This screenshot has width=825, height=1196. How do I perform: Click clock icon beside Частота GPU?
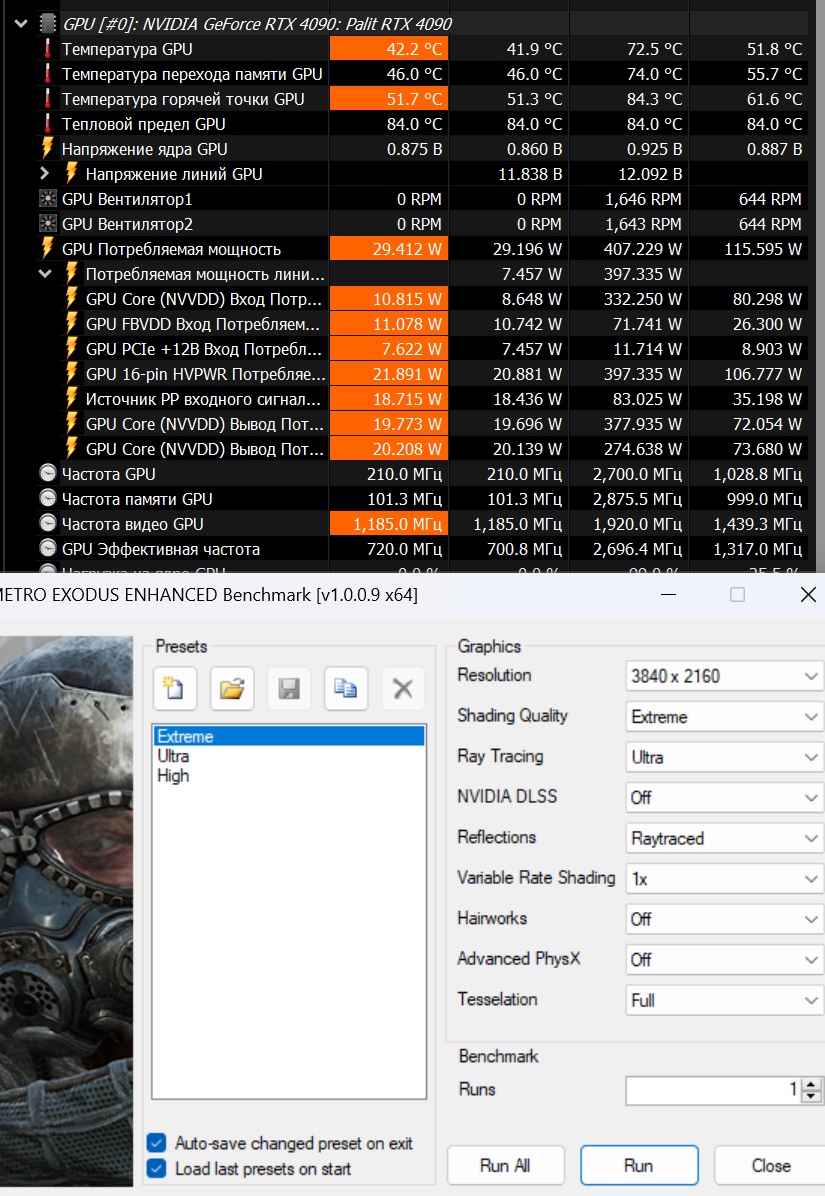(x=47, y=474)
